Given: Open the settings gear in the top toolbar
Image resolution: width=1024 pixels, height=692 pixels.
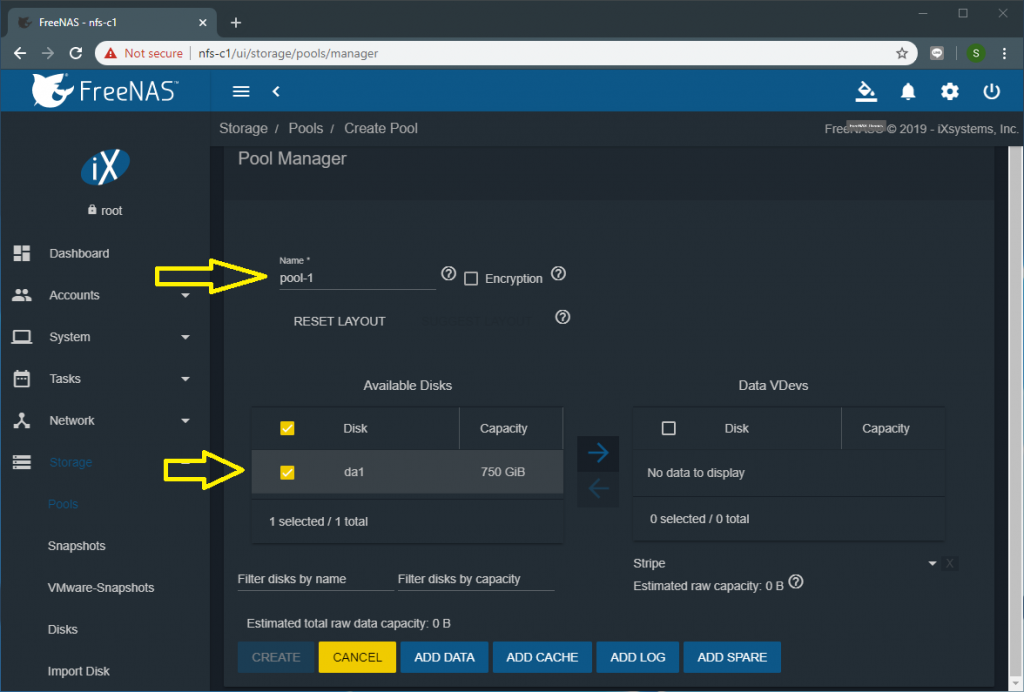Looking at the screenshot, I should [949, 91].
